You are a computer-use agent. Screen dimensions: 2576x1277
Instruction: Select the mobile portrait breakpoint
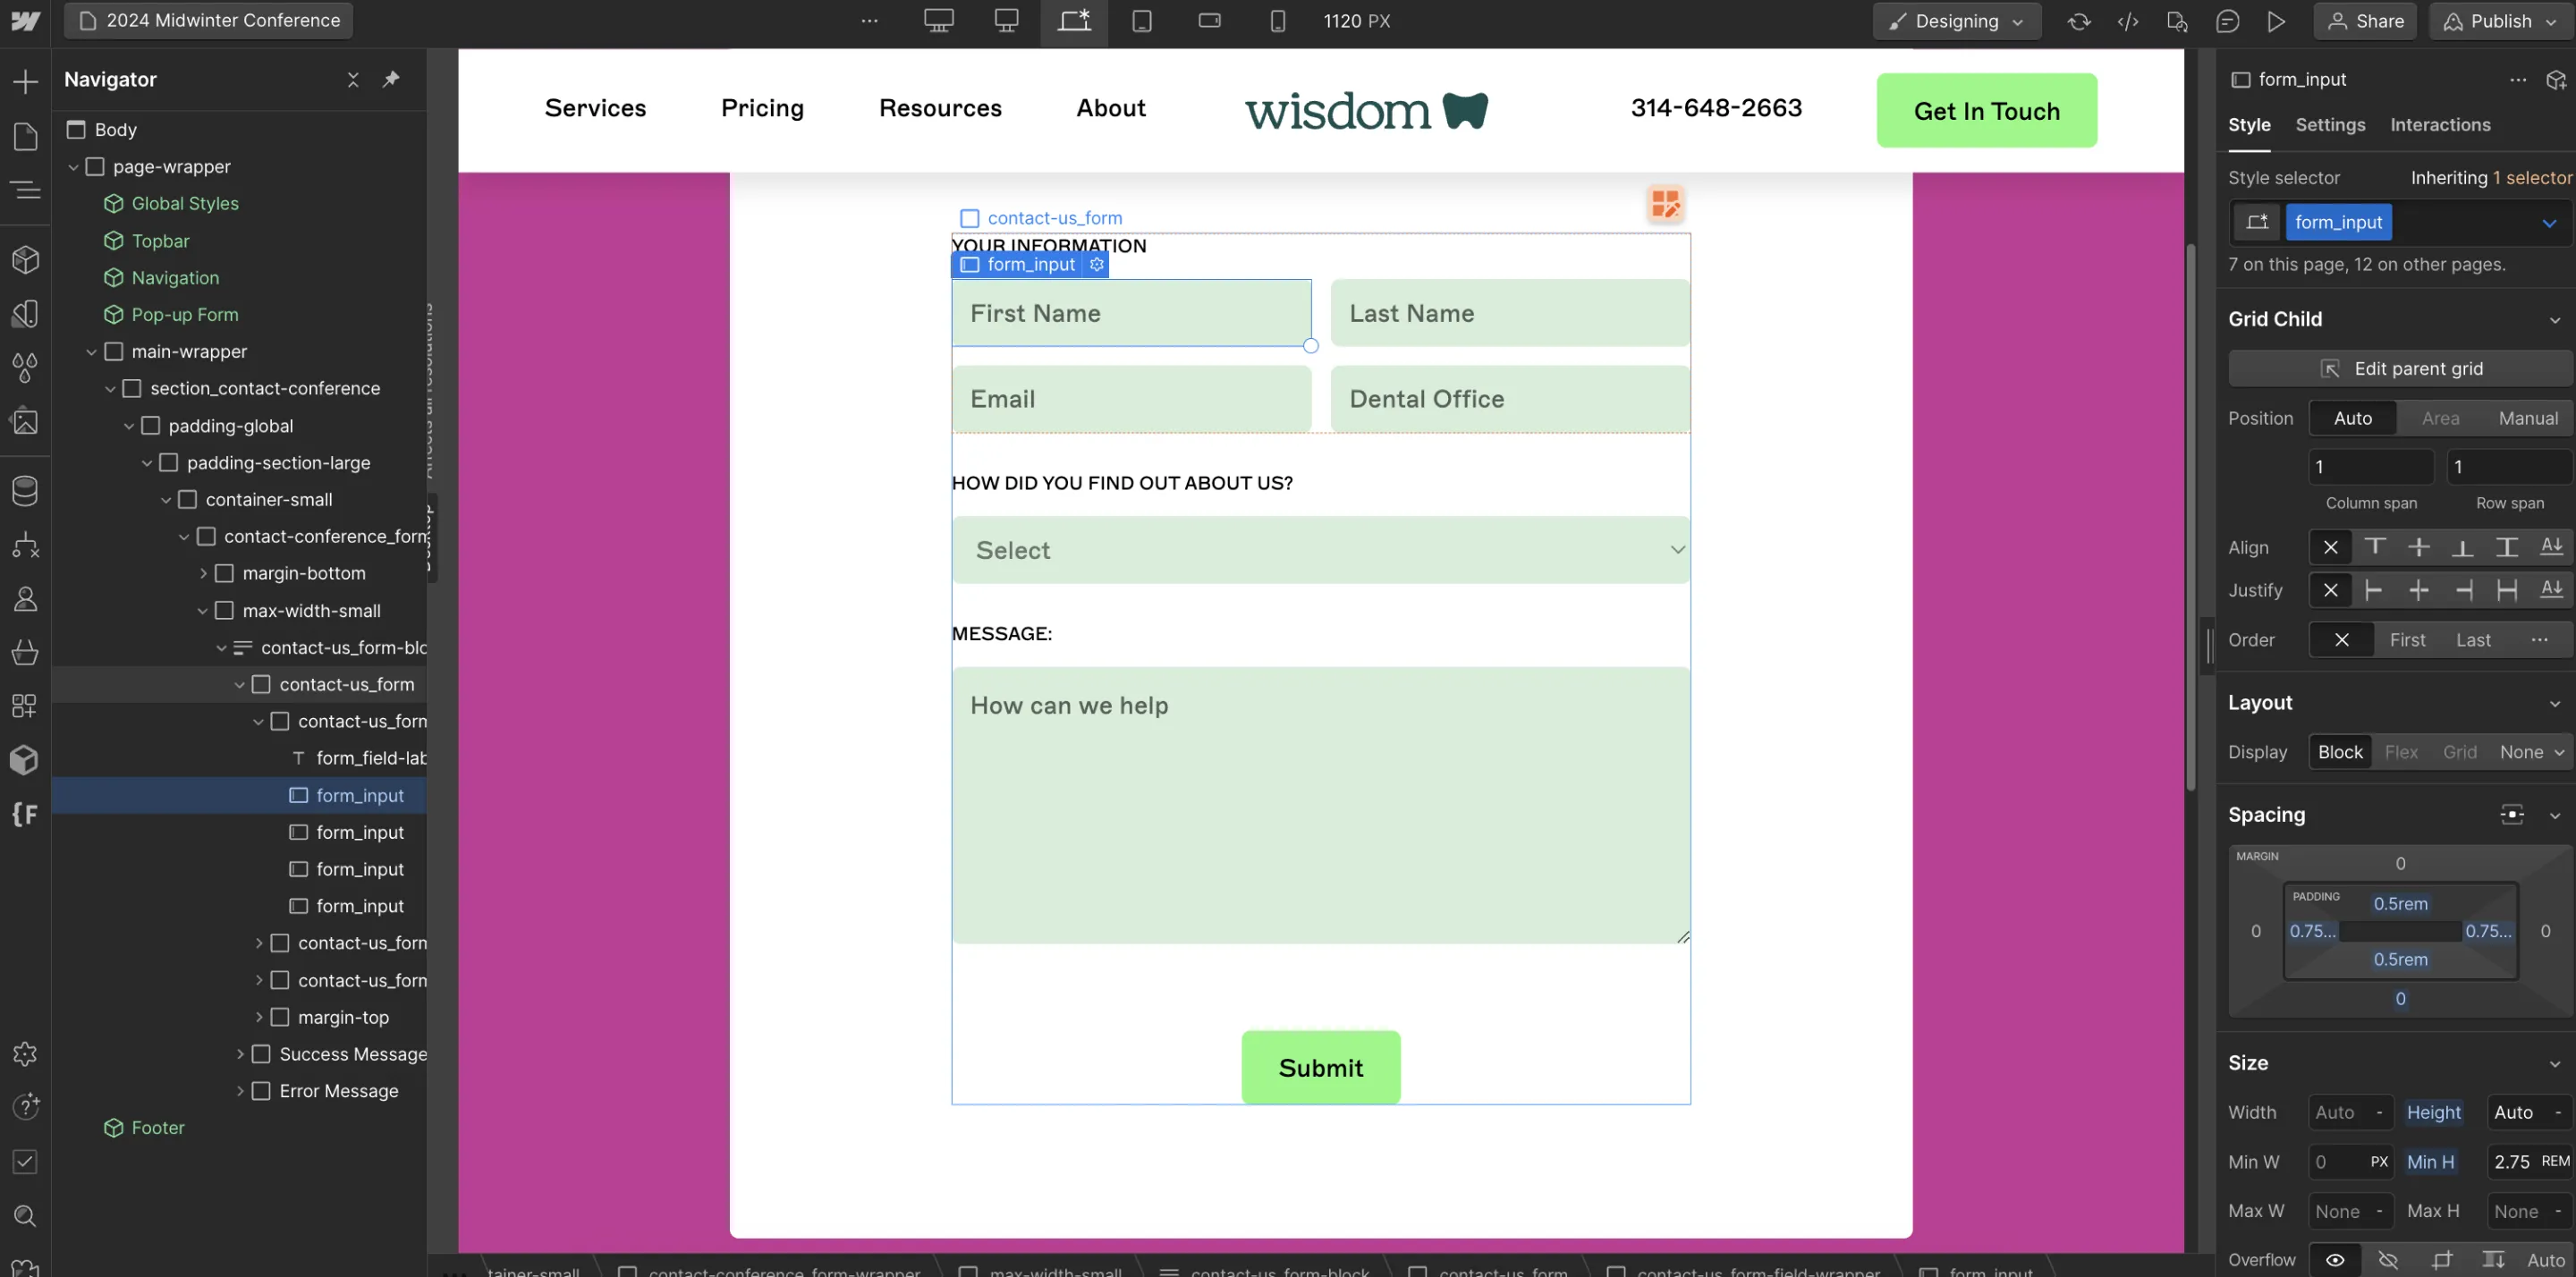(x=1277, y=21)
